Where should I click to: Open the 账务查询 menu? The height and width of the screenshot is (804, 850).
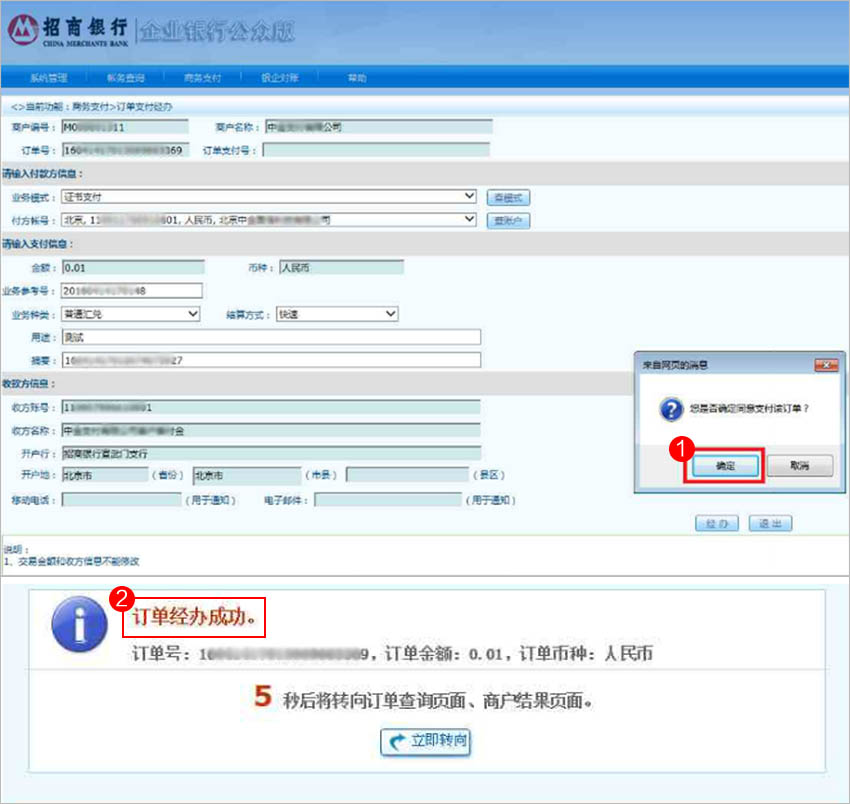click(126, 78)
